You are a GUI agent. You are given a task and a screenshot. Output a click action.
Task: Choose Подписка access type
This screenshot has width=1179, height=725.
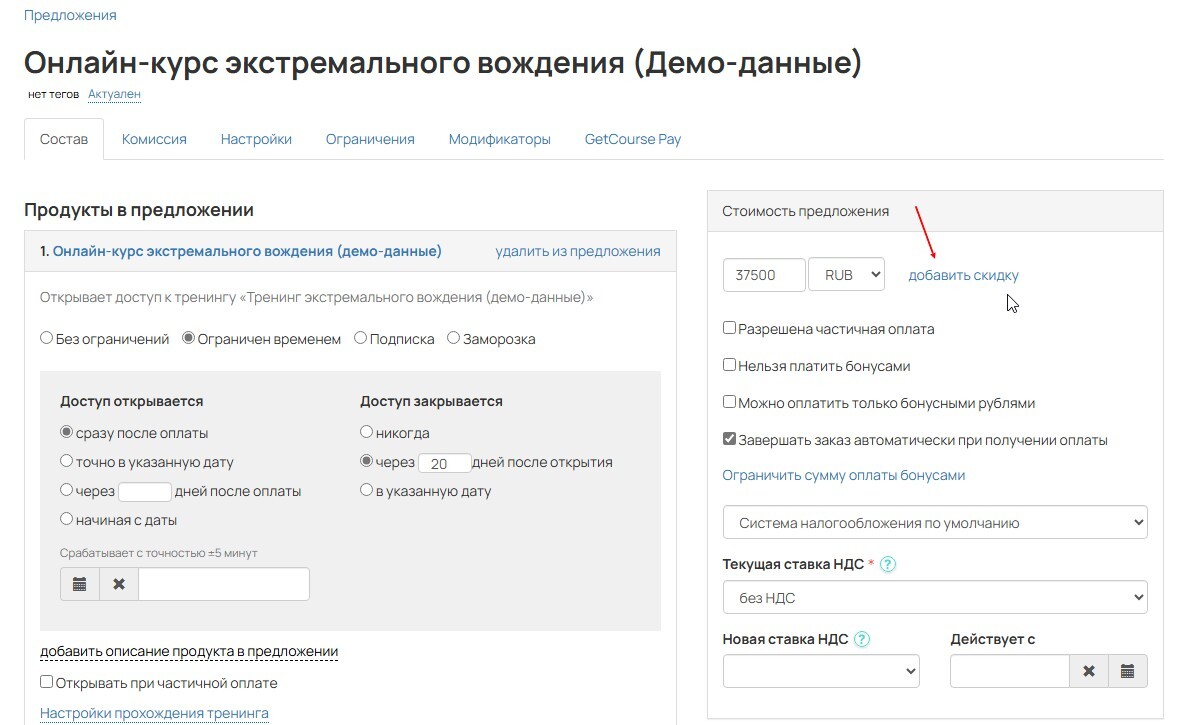pyautogui.click(x=361, y=338)
